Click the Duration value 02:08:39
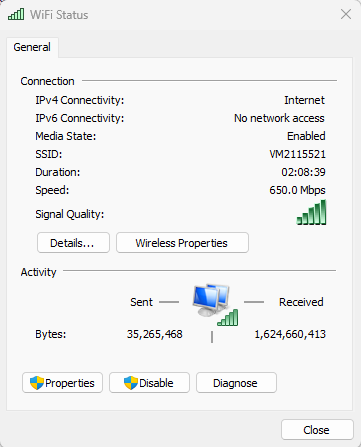The width and height of the screenshot is (361, 447). click(303, 172)
